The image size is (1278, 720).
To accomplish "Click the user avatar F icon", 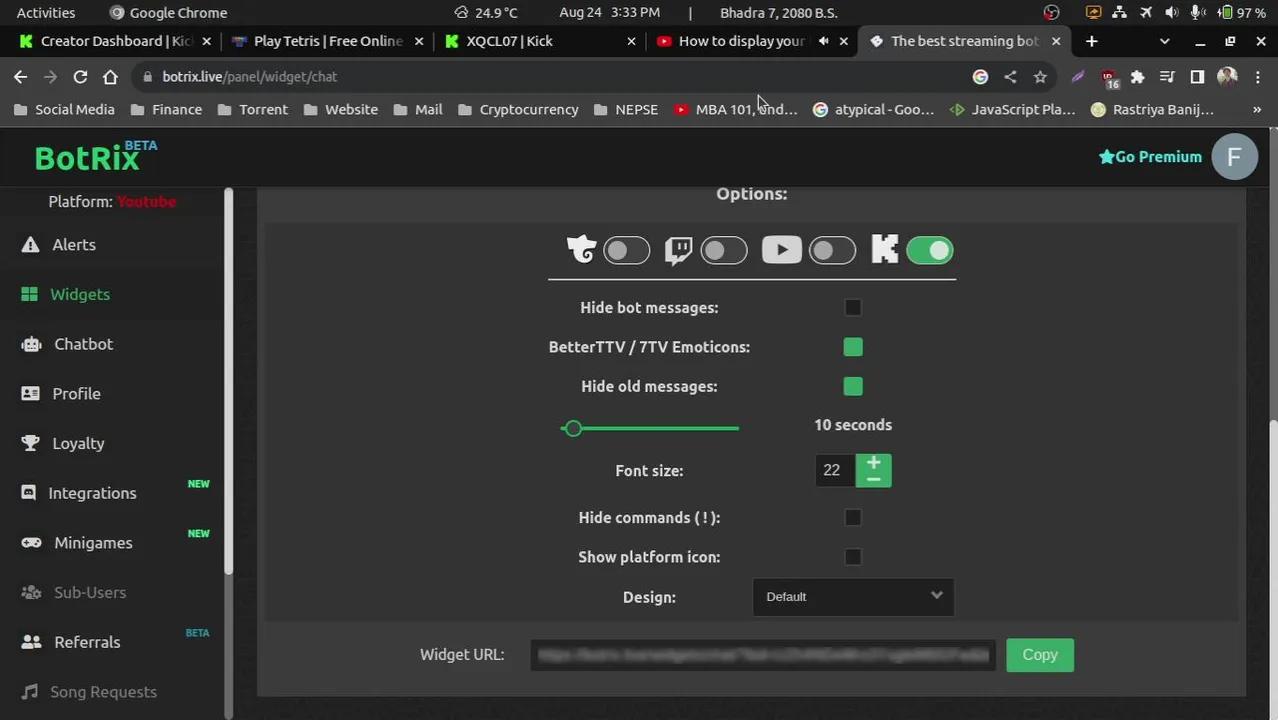I will click(1234, 157).
